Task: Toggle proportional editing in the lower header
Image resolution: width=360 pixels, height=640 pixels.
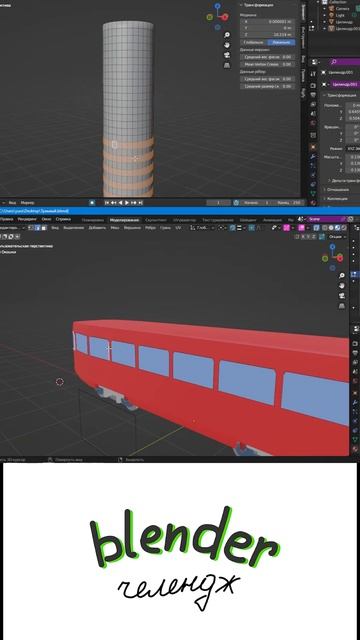Action: pos(252,228)
